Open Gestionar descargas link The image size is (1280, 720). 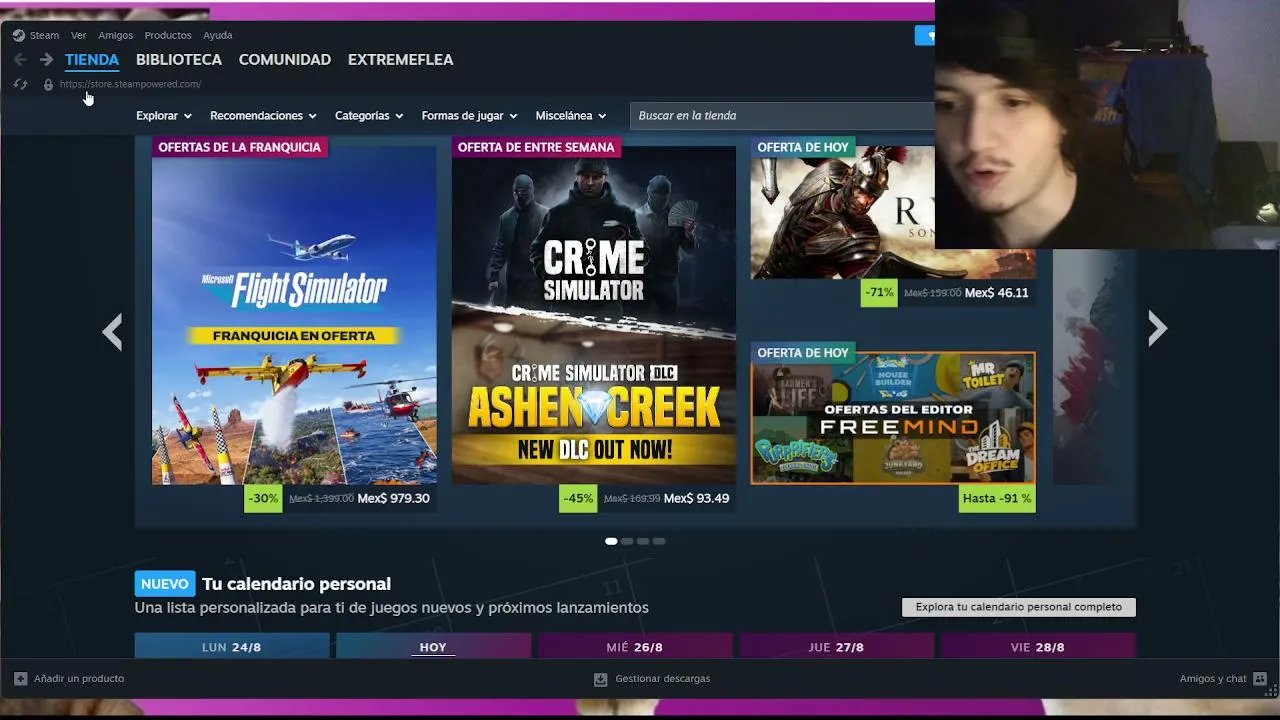point(663,678)
